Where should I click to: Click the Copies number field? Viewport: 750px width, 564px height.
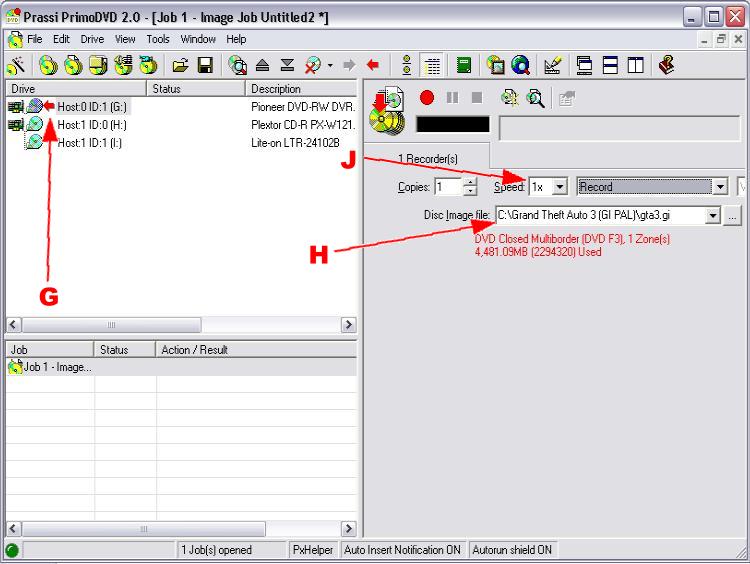(x=449, y=187)
